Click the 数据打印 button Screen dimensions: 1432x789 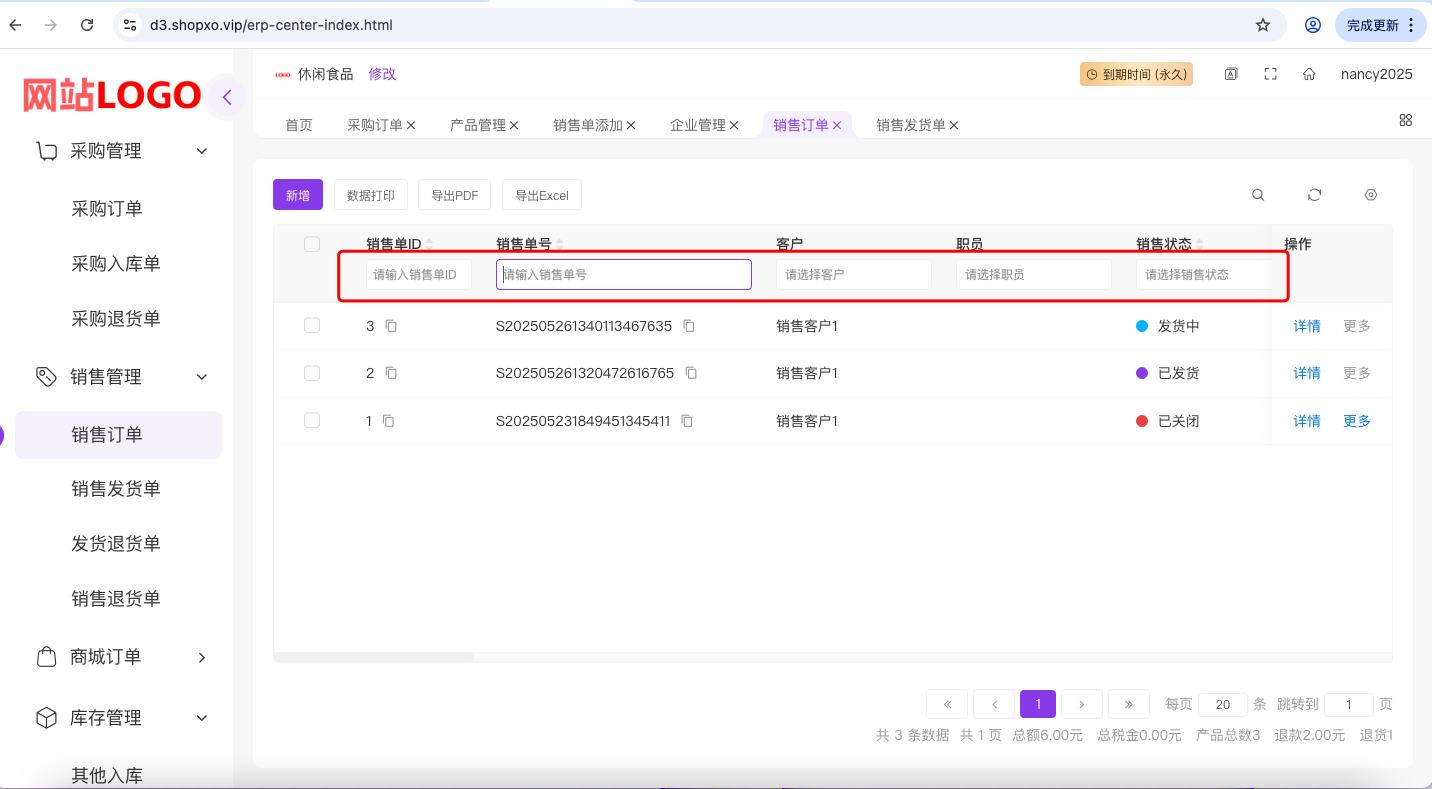click(x=371, y=195)
